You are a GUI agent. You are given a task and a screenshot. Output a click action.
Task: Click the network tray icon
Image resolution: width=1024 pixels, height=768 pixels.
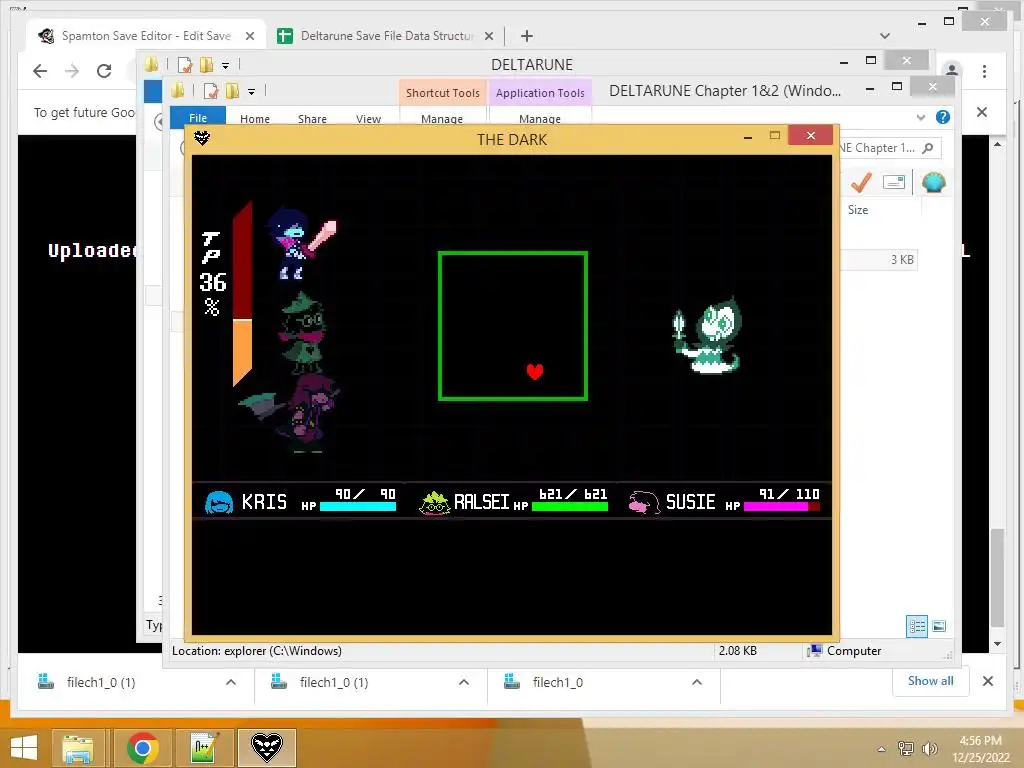point(906,749)
